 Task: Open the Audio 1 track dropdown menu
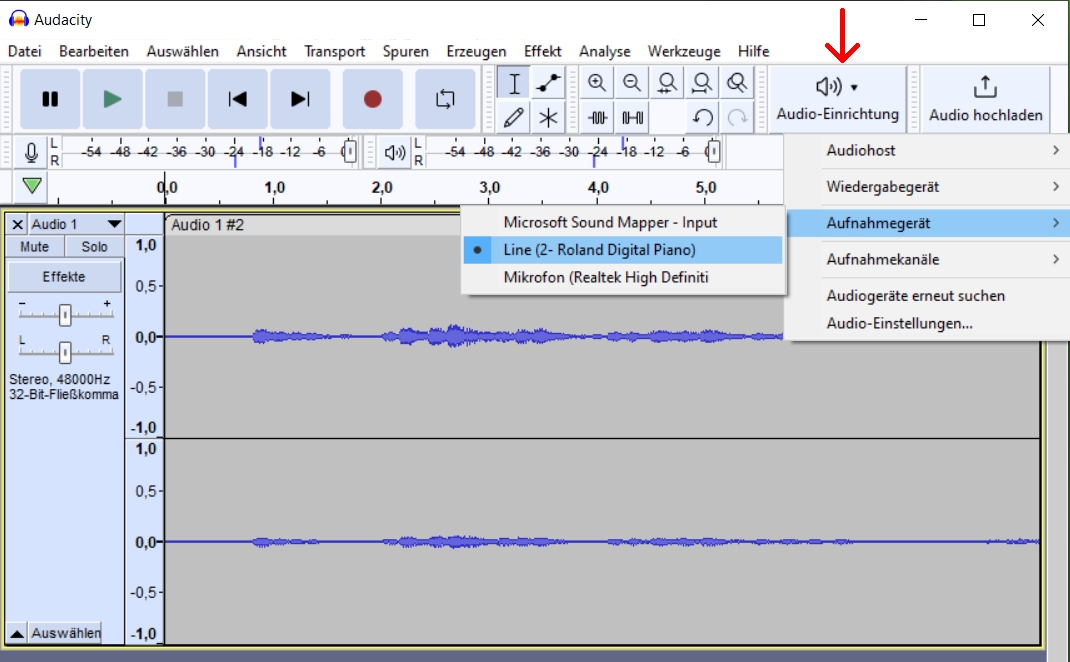tap(114, 225)
